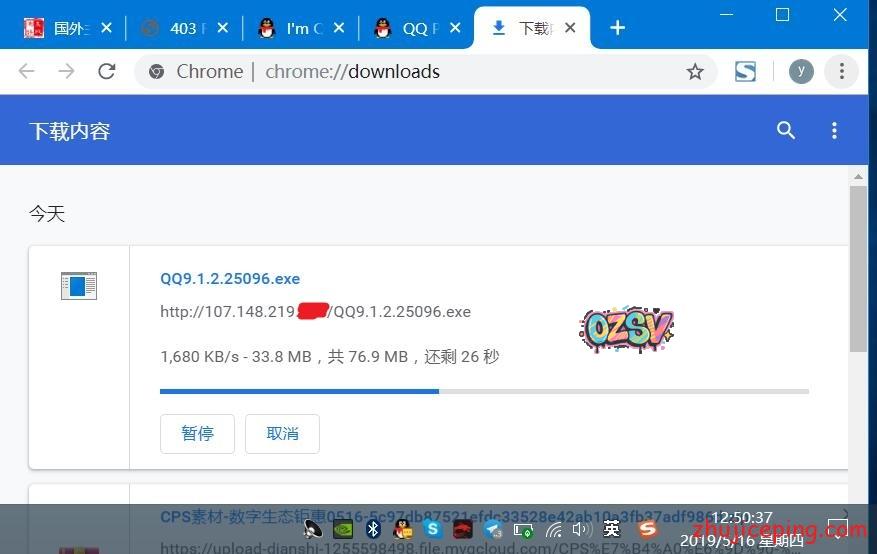Open the downloads page three-dot menu

[834, 130]
